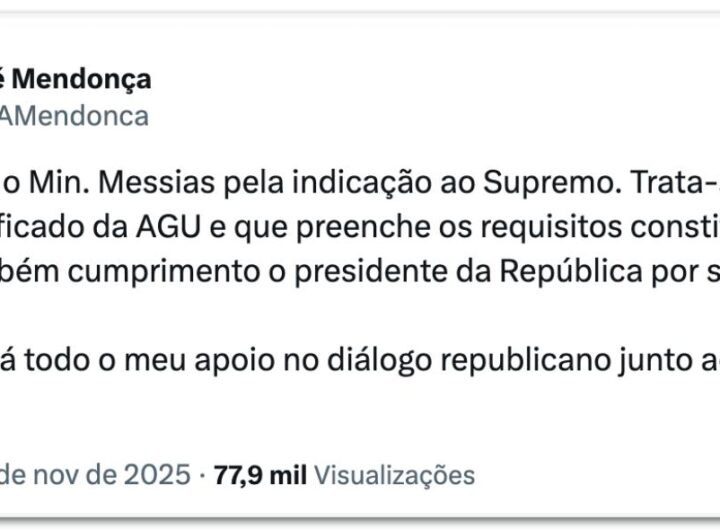Open the tweet date ending in nov de 2025

pyautogui.click(x=95, y=473)
